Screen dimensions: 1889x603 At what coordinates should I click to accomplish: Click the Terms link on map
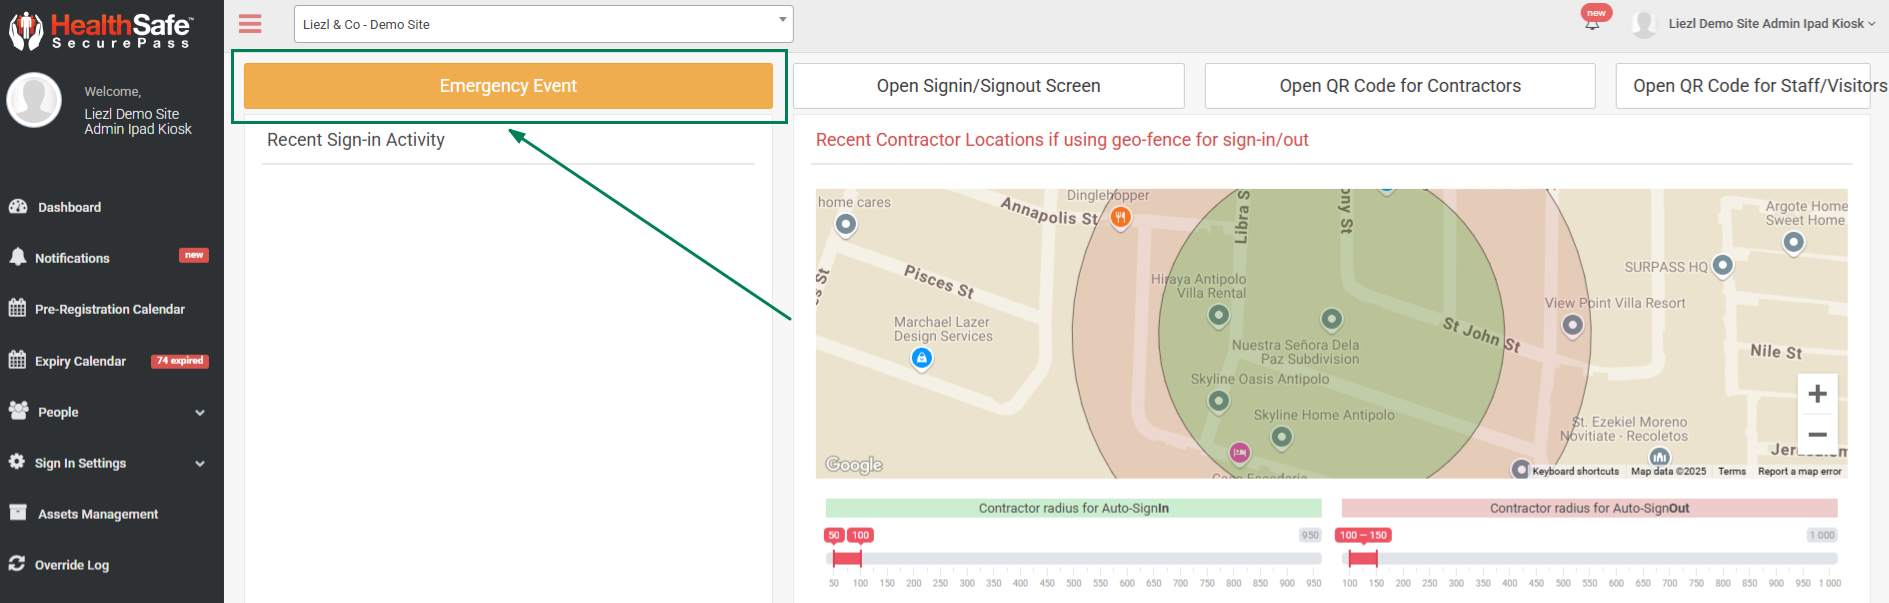pos(1731,471)
